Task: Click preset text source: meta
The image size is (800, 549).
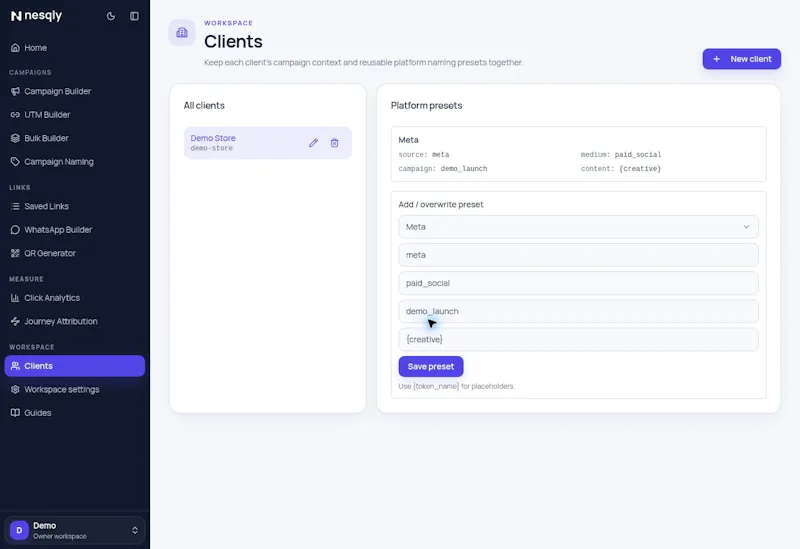Action: (x=423, y=155)
